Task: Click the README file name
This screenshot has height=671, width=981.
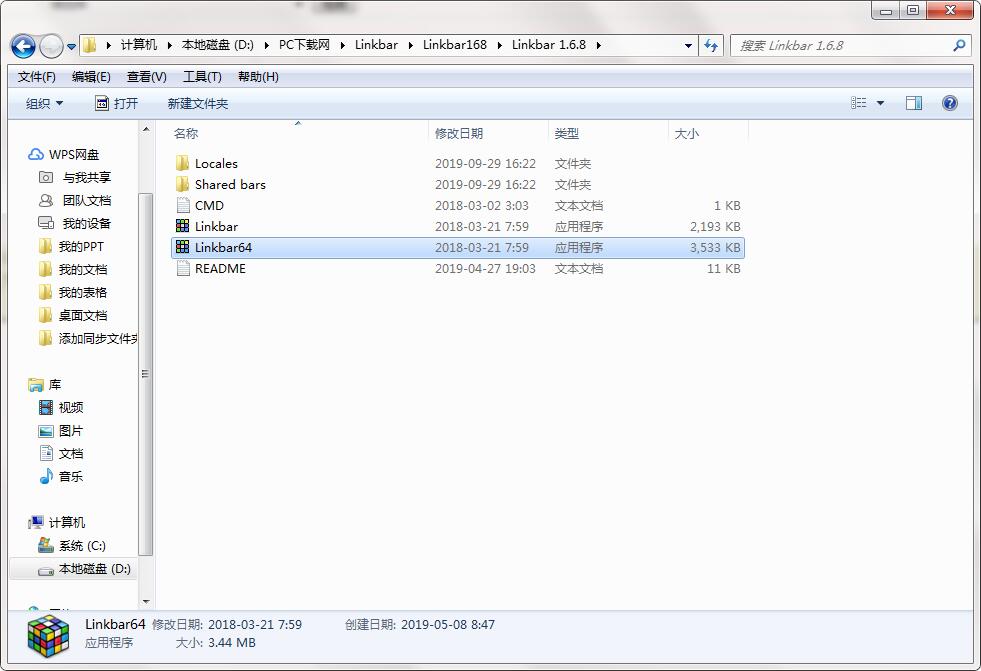Action: tap(220, 268)
